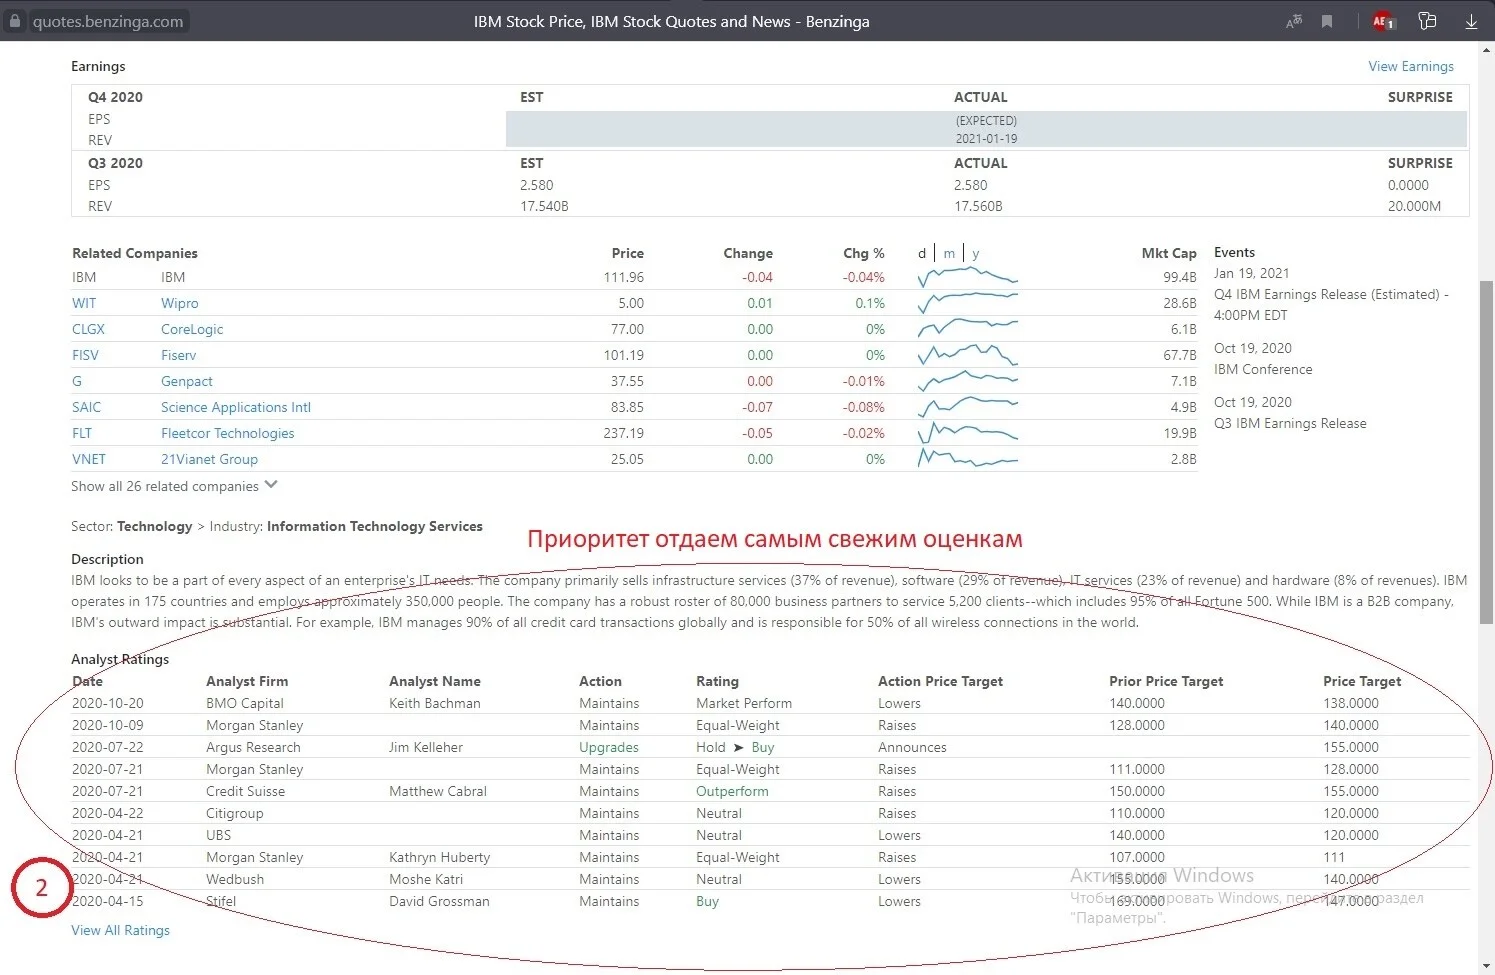Click the icon left of the download arrow
Image resolution: width=1495 pixels, height=975 pixels.
(x=1427, y=21)
